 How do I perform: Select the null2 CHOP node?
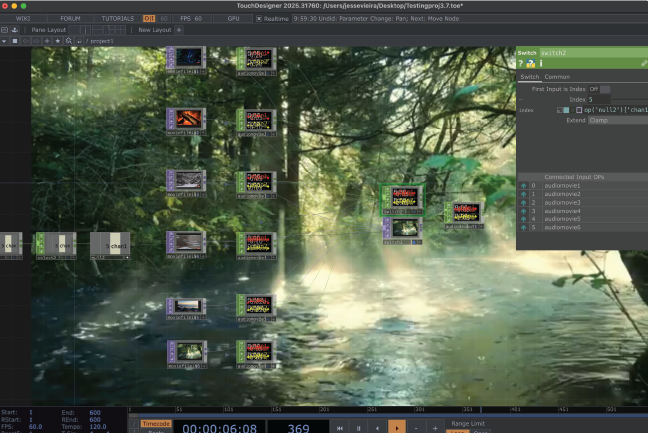pyautogui.click(x=110, y=246)
